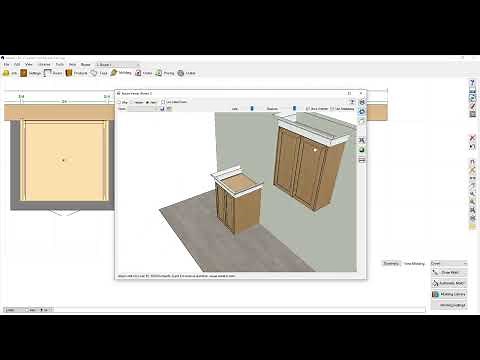The image size is (480, 360).
Task: Click the Output toolbar icon
Action: click(181, 73)
